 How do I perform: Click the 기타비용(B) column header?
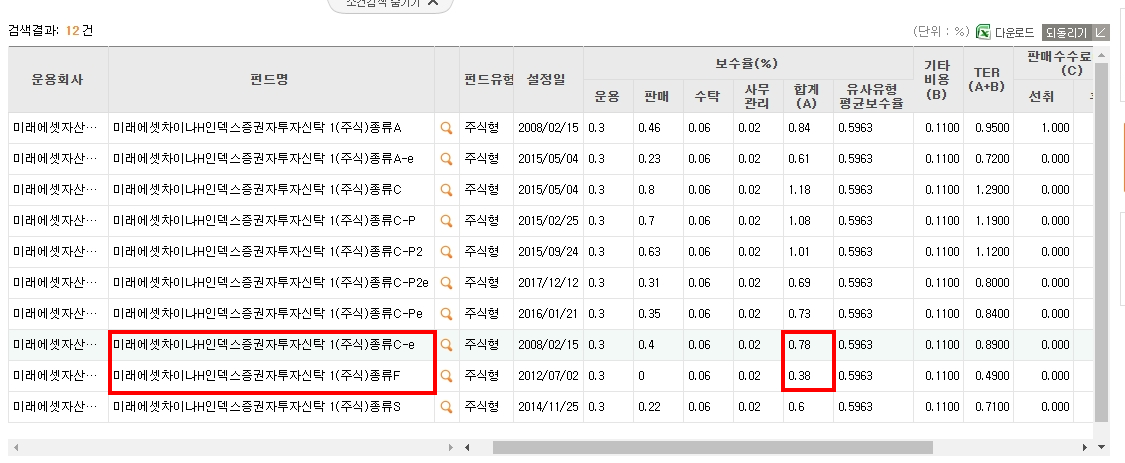(938, 80)
